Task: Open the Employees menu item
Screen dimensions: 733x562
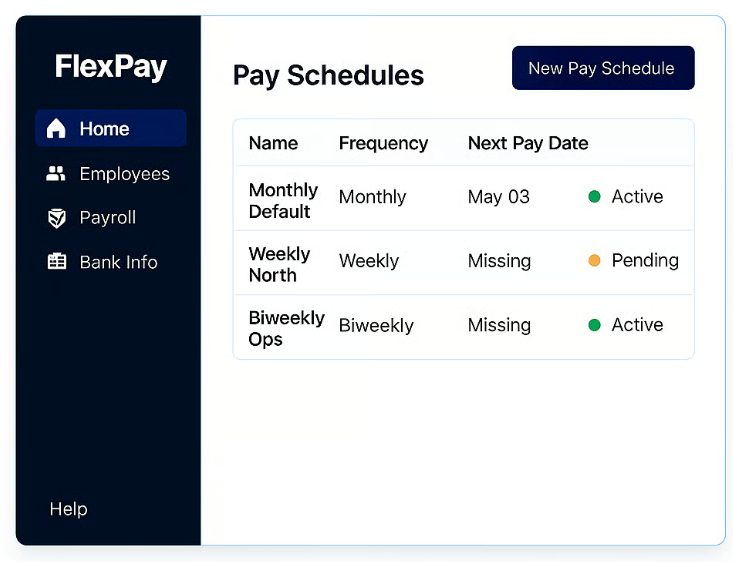Action: coord(124,174)
